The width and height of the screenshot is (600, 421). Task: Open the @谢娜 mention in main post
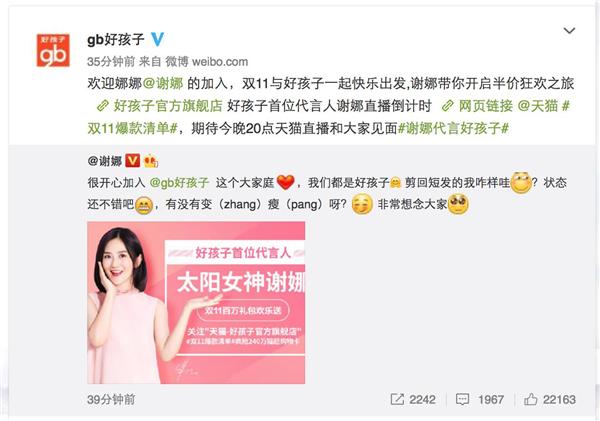[163, 83]
